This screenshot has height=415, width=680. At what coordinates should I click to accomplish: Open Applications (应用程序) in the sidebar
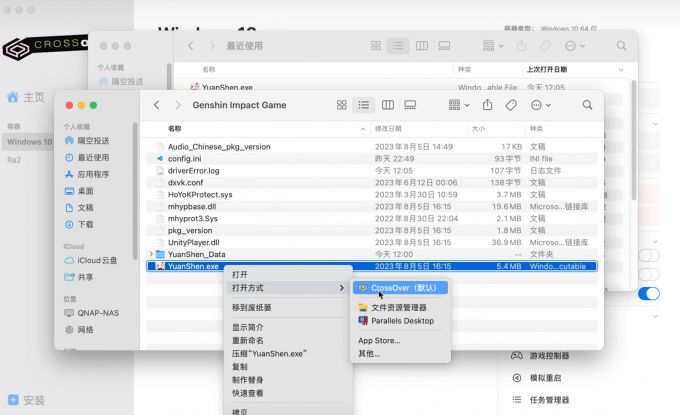(87, 174)
